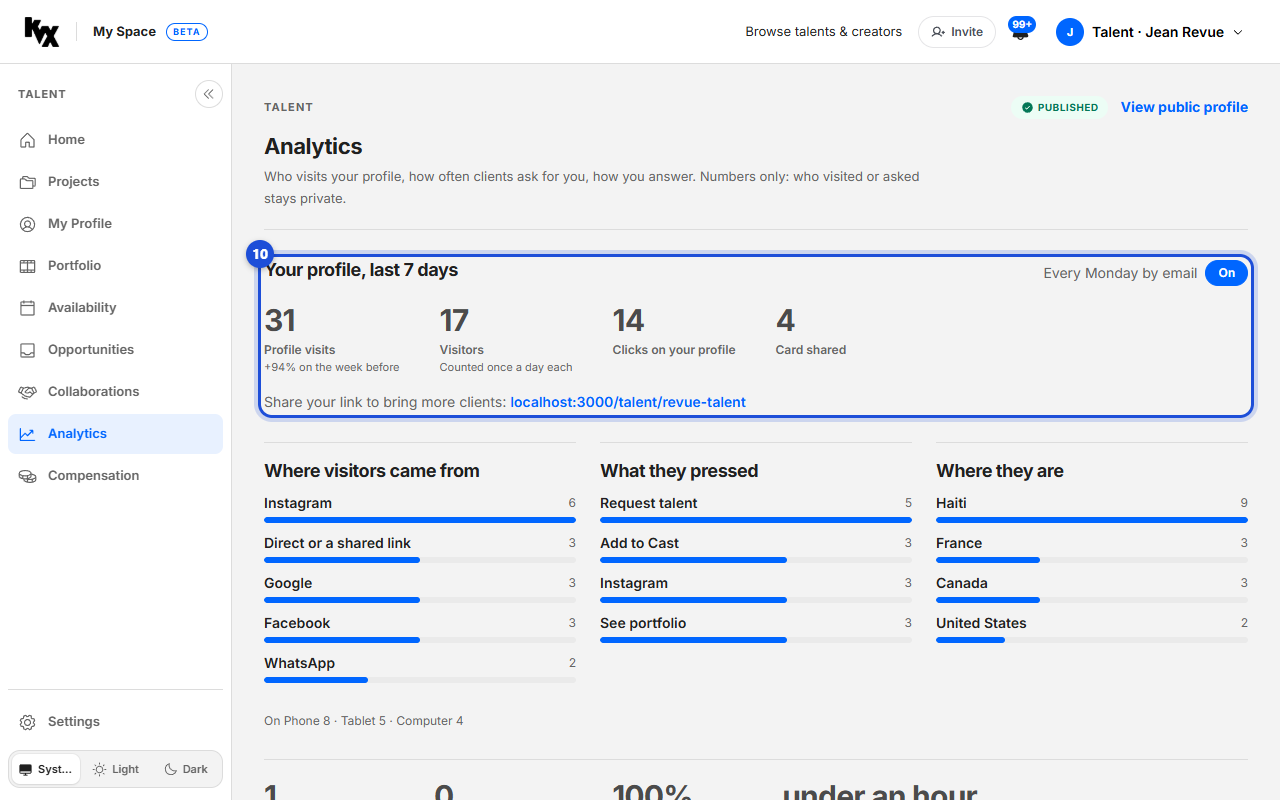Open the View public profile link

[x=1184, y=107]
